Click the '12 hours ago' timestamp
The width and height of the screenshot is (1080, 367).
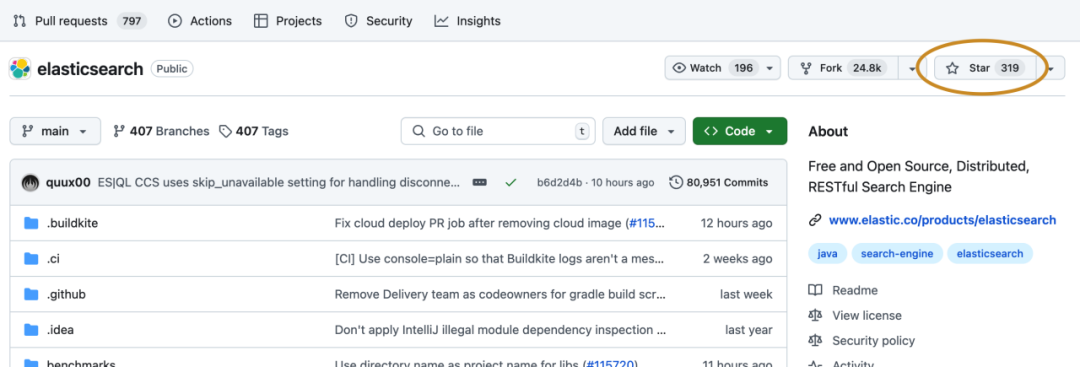click(x=736, y=223)
